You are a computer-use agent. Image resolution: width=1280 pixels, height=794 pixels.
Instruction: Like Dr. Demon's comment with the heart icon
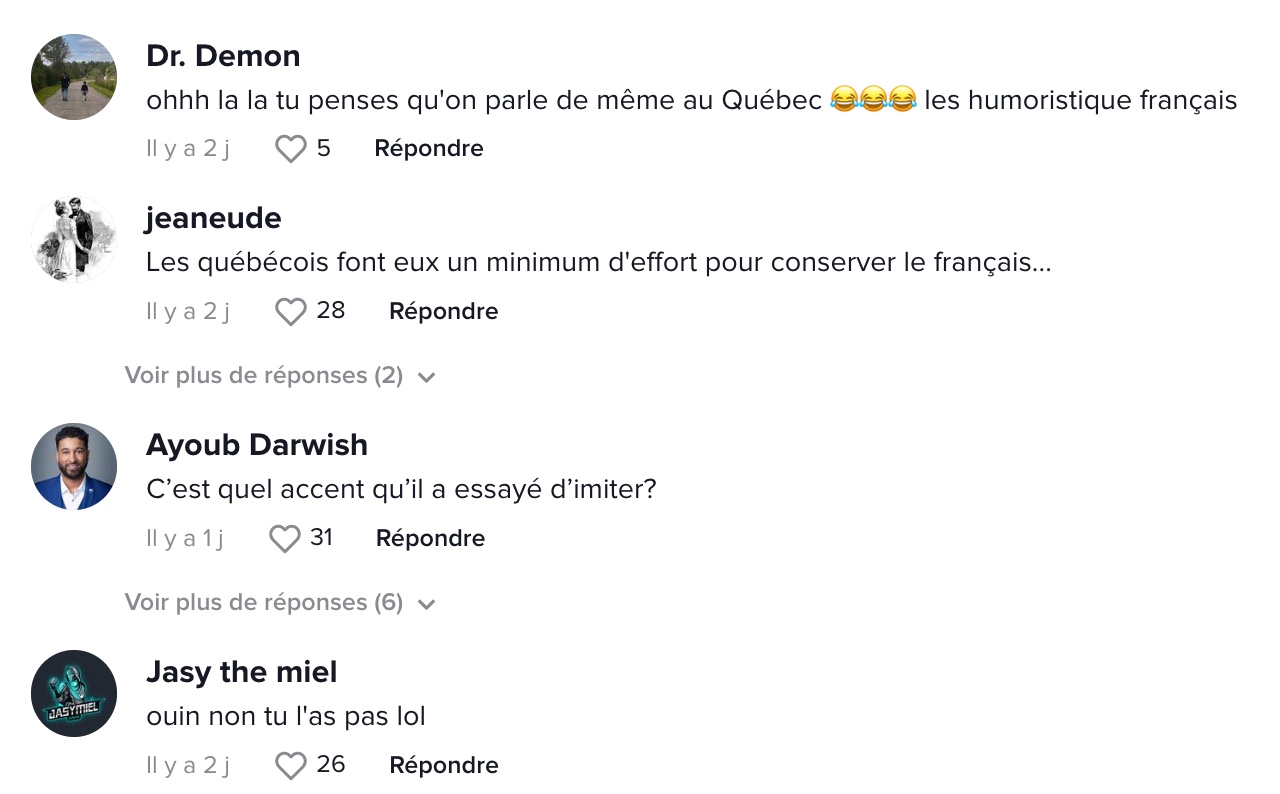pyautogui.click(x=291, y=149)
